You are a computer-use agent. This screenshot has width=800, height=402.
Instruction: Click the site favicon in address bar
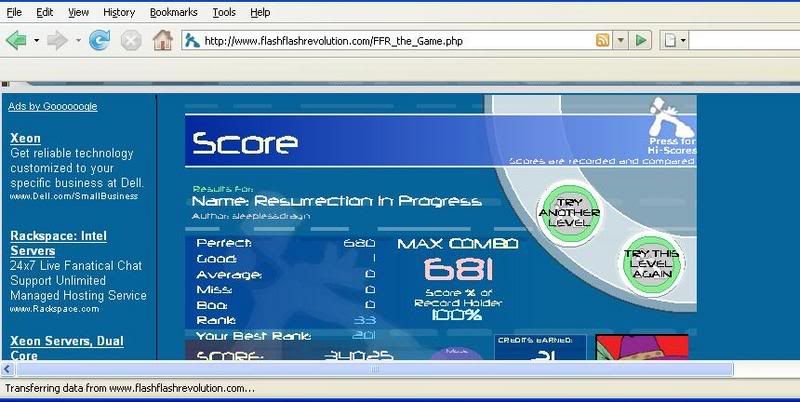[192, 40]
